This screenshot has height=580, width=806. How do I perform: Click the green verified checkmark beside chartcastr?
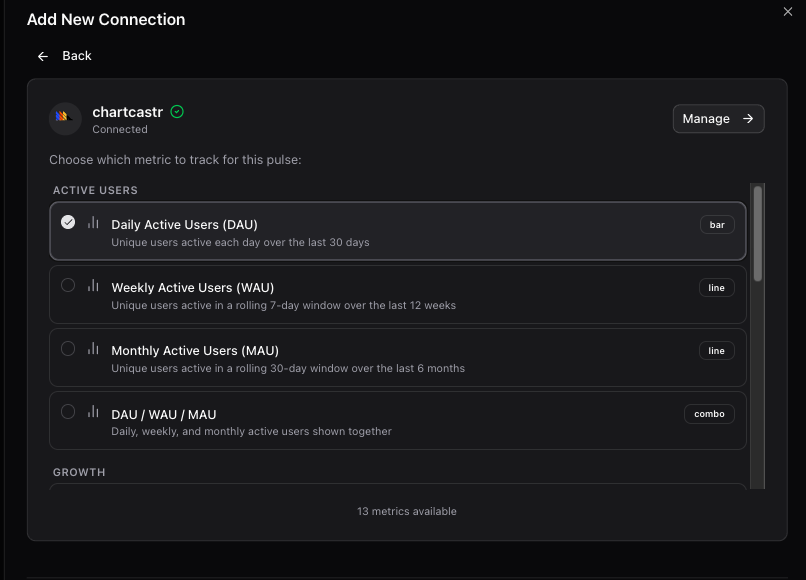pyautogui.click(x=177, y=112)
